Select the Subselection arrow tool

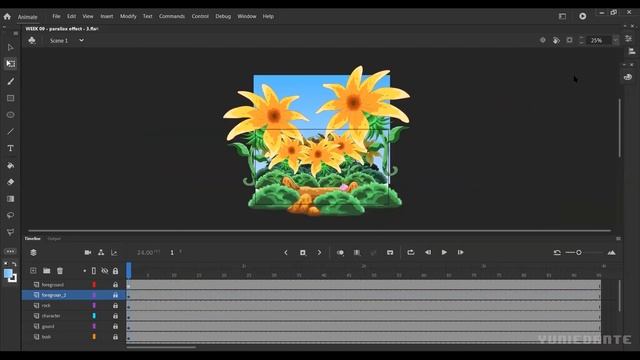coord(11,47)
